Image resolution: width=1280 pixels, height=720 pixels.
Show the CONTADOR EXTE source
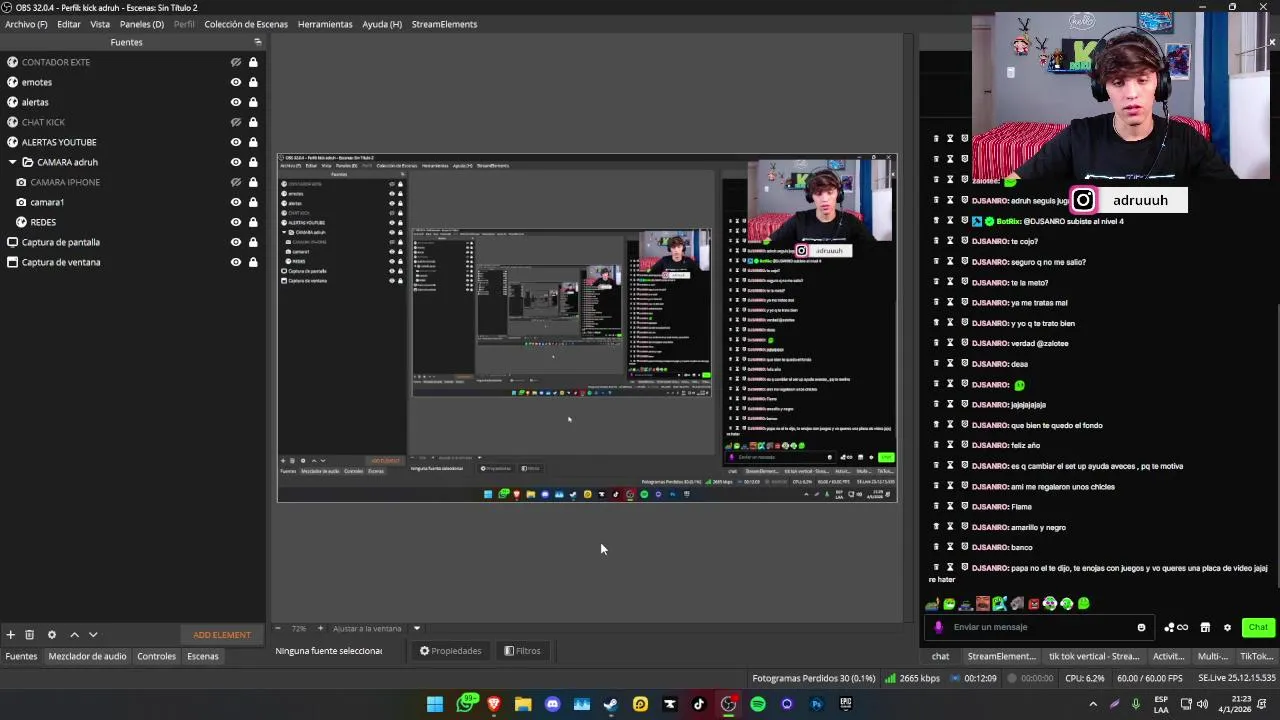tap(236, 62)
